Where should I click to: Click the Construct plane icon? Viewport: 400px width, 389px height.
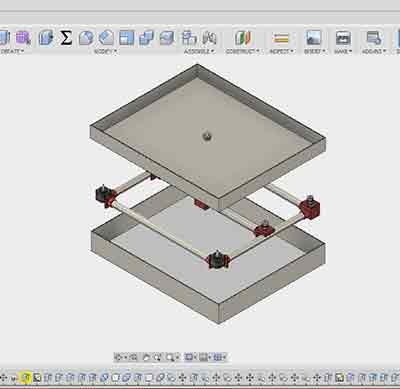pyautogui.click(x=243, y=38)
